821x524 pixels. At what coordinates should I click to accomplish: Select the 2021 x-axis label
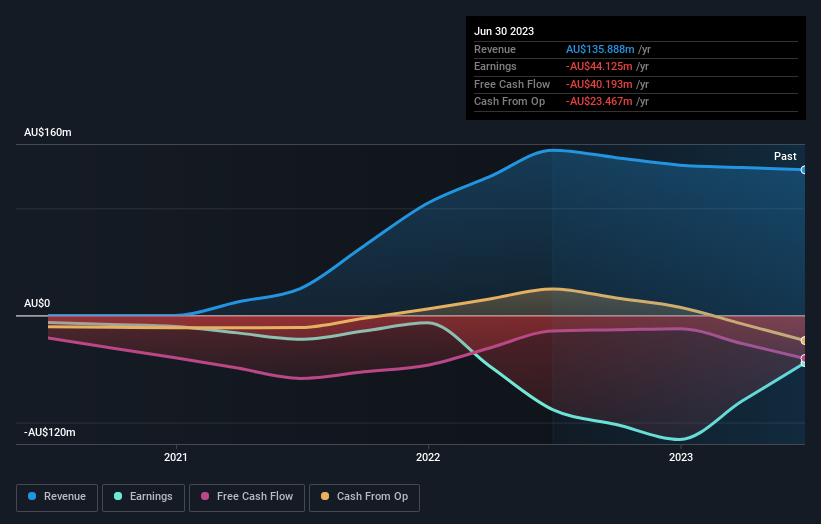[175, 457]
